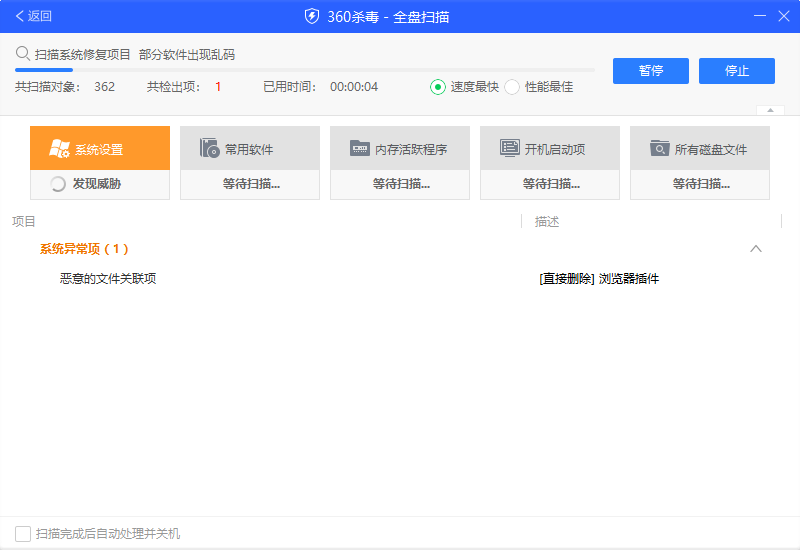Pause the scan with 暂停 button
800x550 pixels.
coord(651,71)
